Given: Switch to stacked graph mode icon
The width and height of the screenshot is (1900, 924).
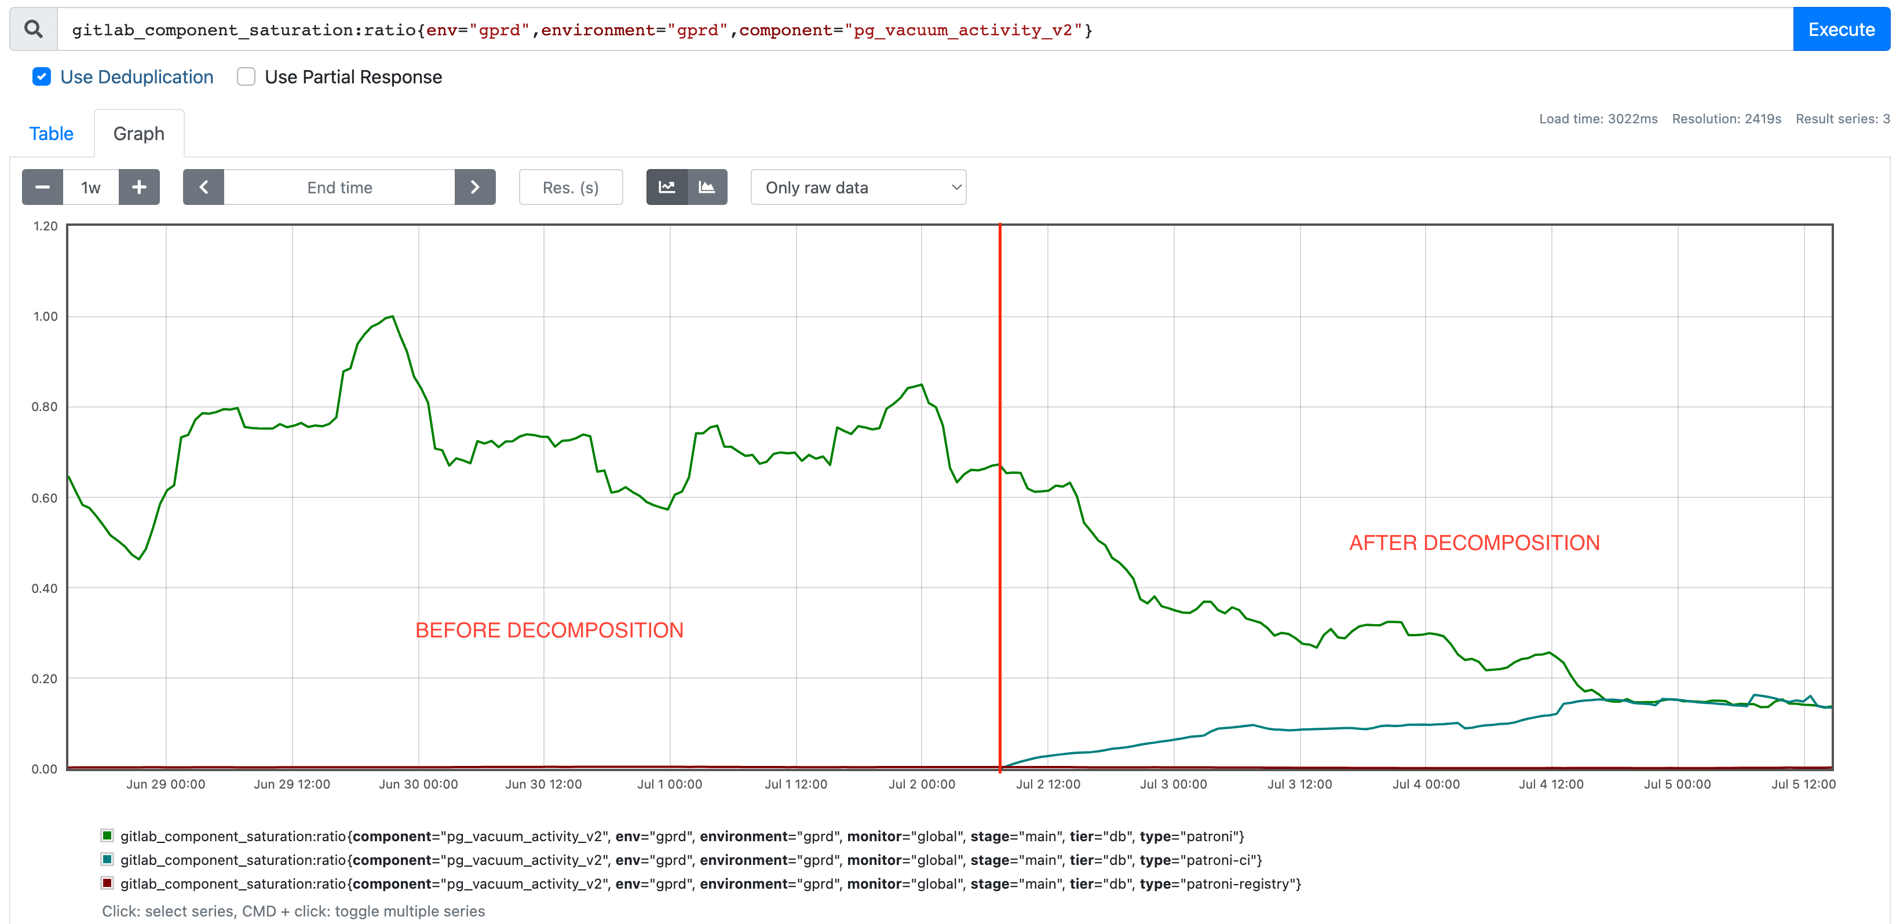Looking at the screenshot, I should [x=707, y=187].
